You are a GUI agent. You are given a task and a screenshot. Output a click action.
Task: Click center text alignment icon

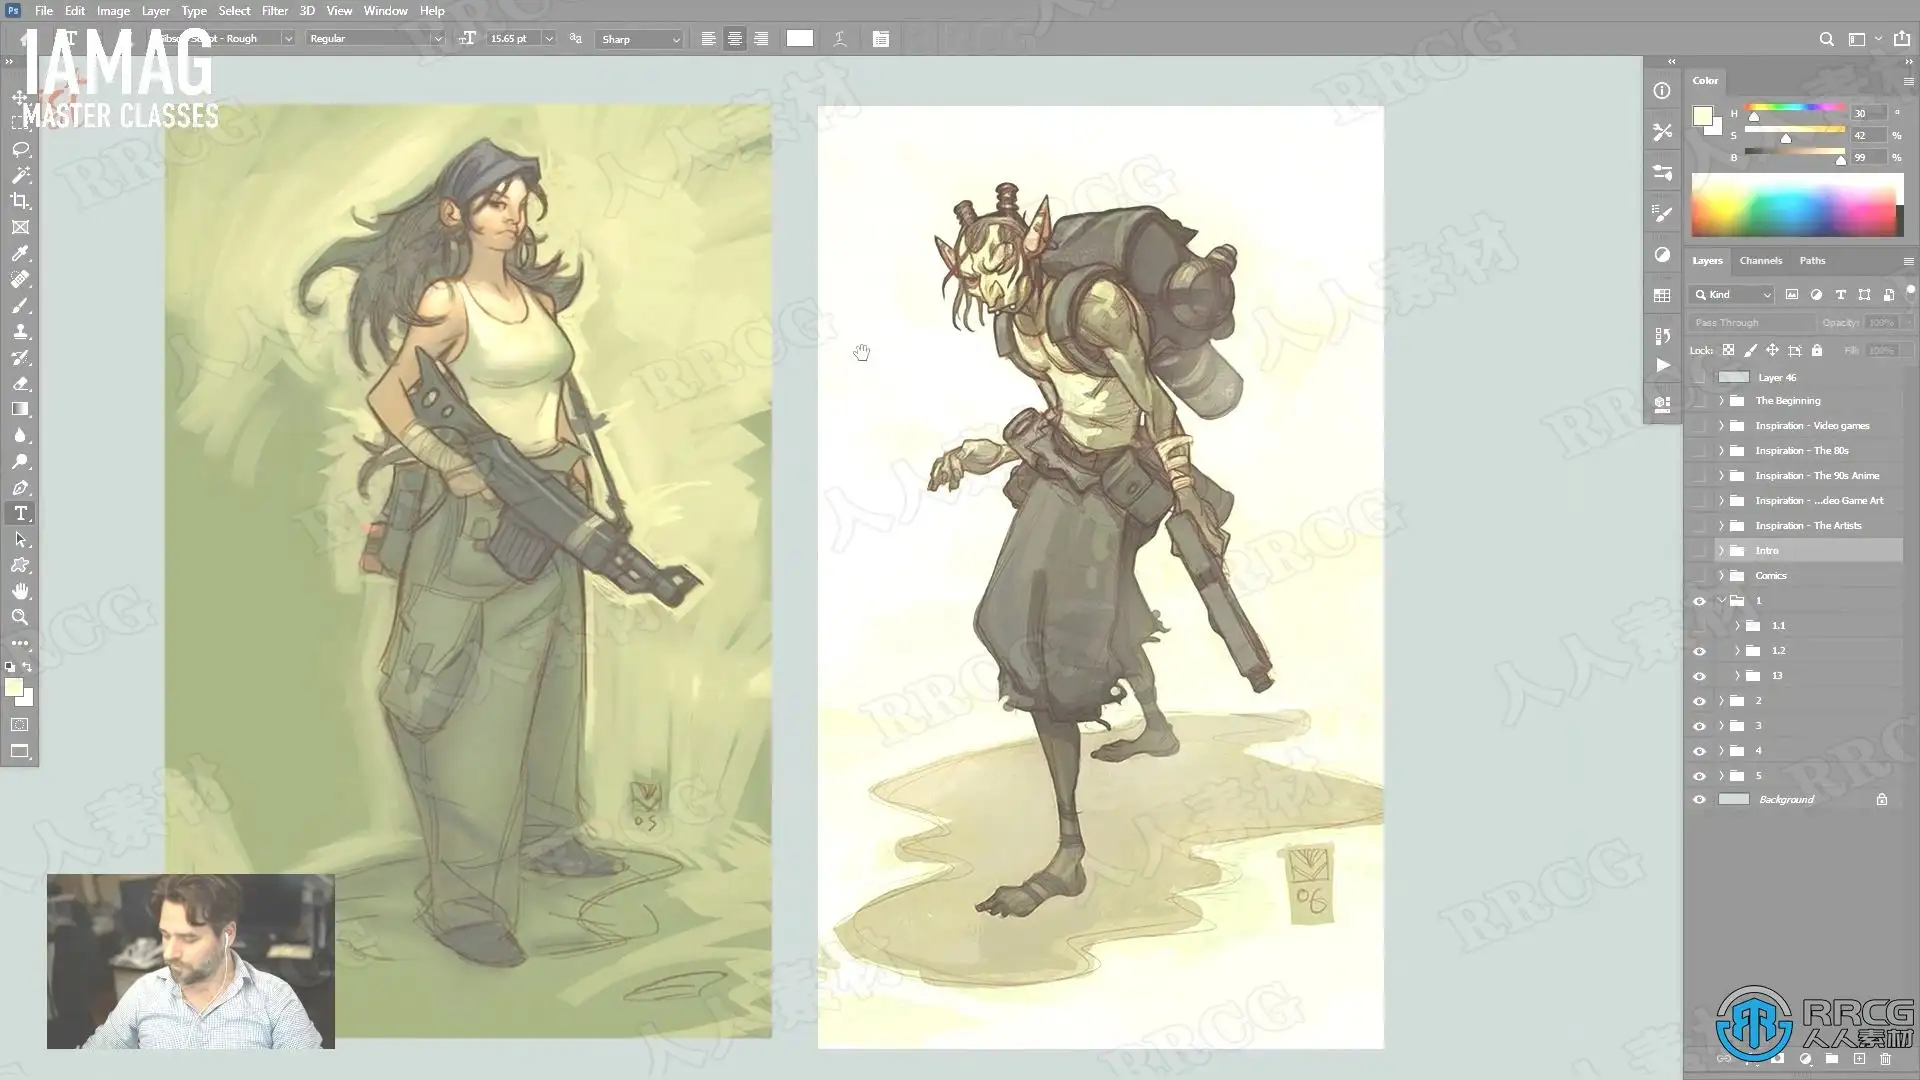(735, 39)
